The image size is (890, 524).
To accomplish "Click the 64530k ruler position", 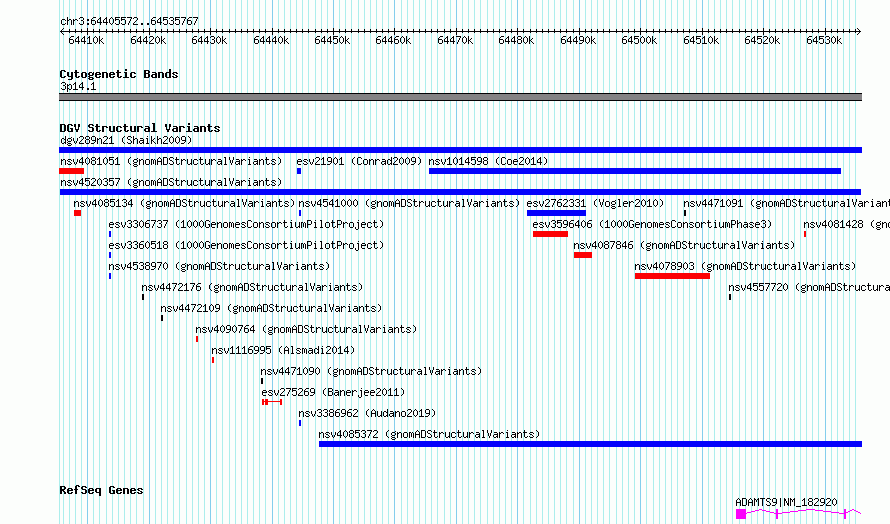I will [x=824, y=40].
